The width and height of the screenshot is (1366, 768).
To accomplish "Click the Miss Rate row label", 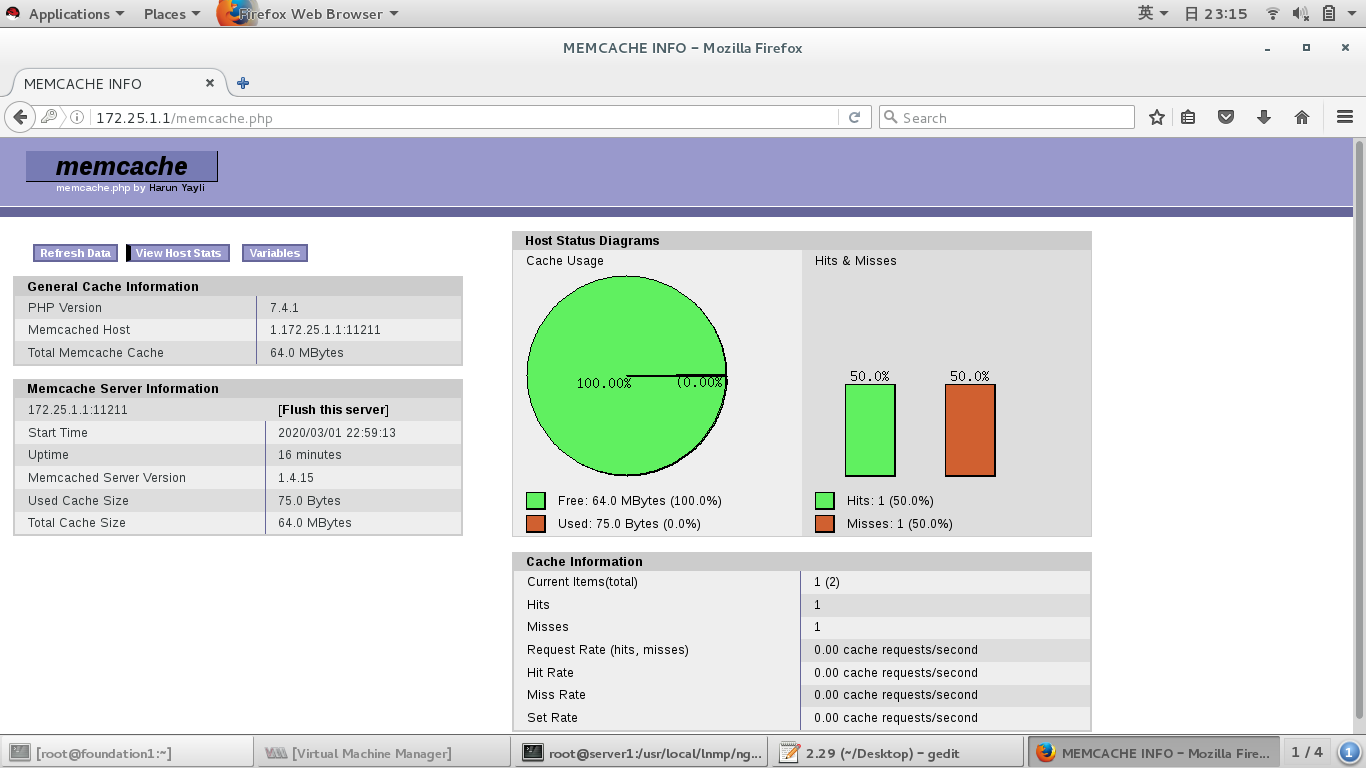I will 556,695.
